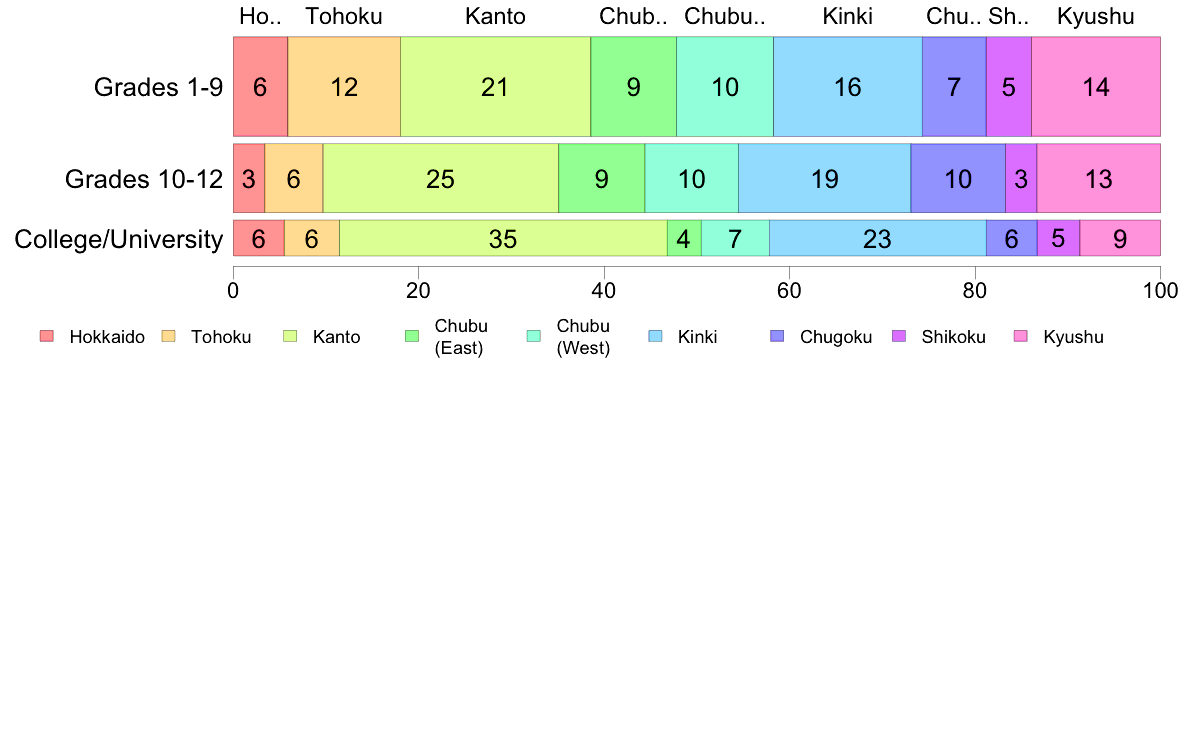Viewport: 1188px width, 736px height.
Task: Click the Kyushu pink legend swatch
Action: [x=1021, y=337]
